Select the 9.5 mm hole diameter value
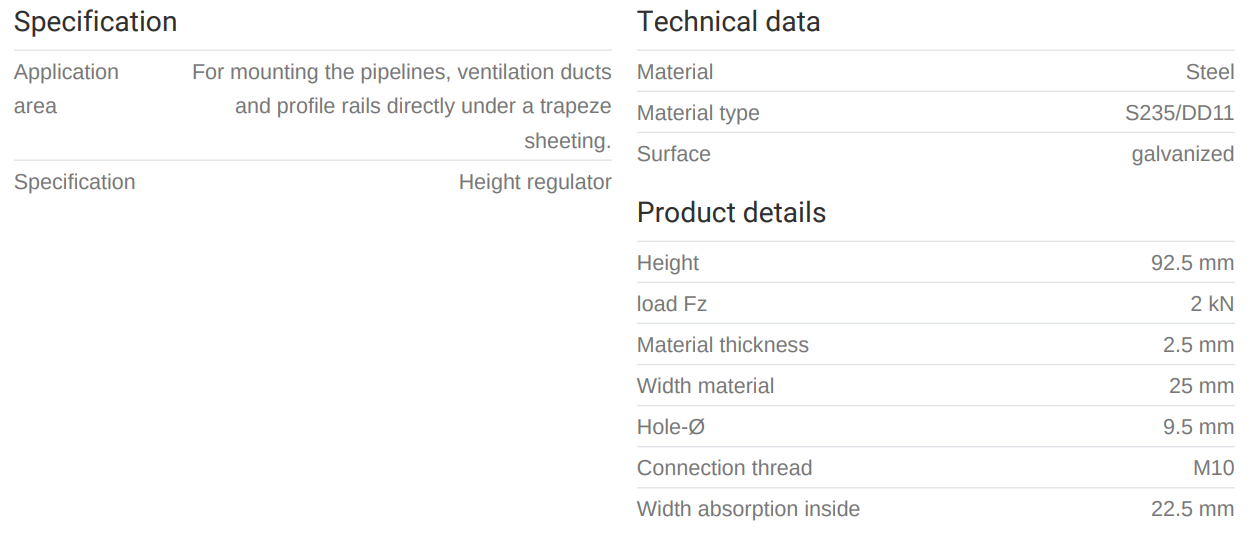The width and height of the screenshot is (1252, 533). [1198, 427]
